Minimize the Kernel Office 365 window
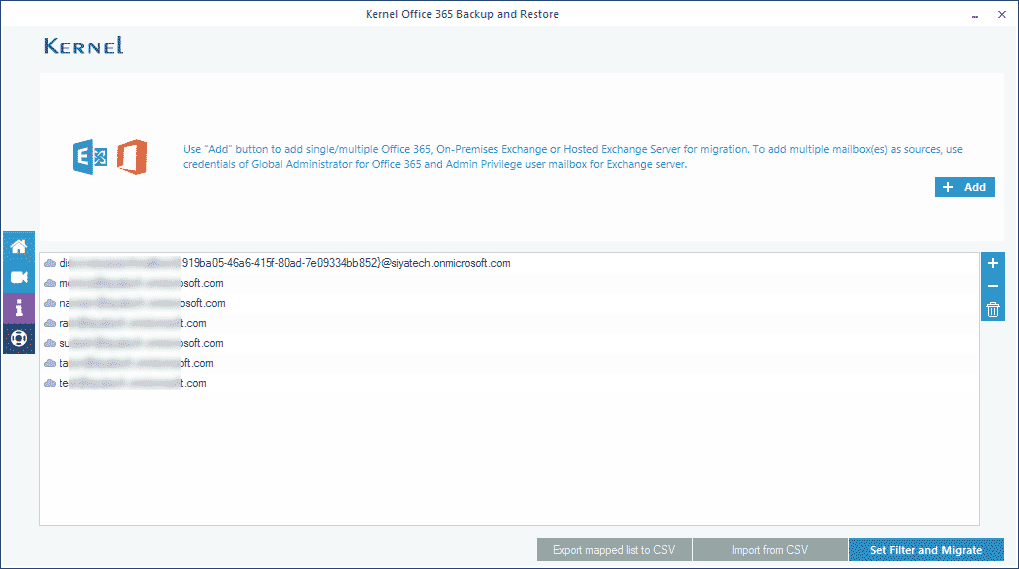The height and width of the screenshot is (569, 1019). click(x=975, y=15)
